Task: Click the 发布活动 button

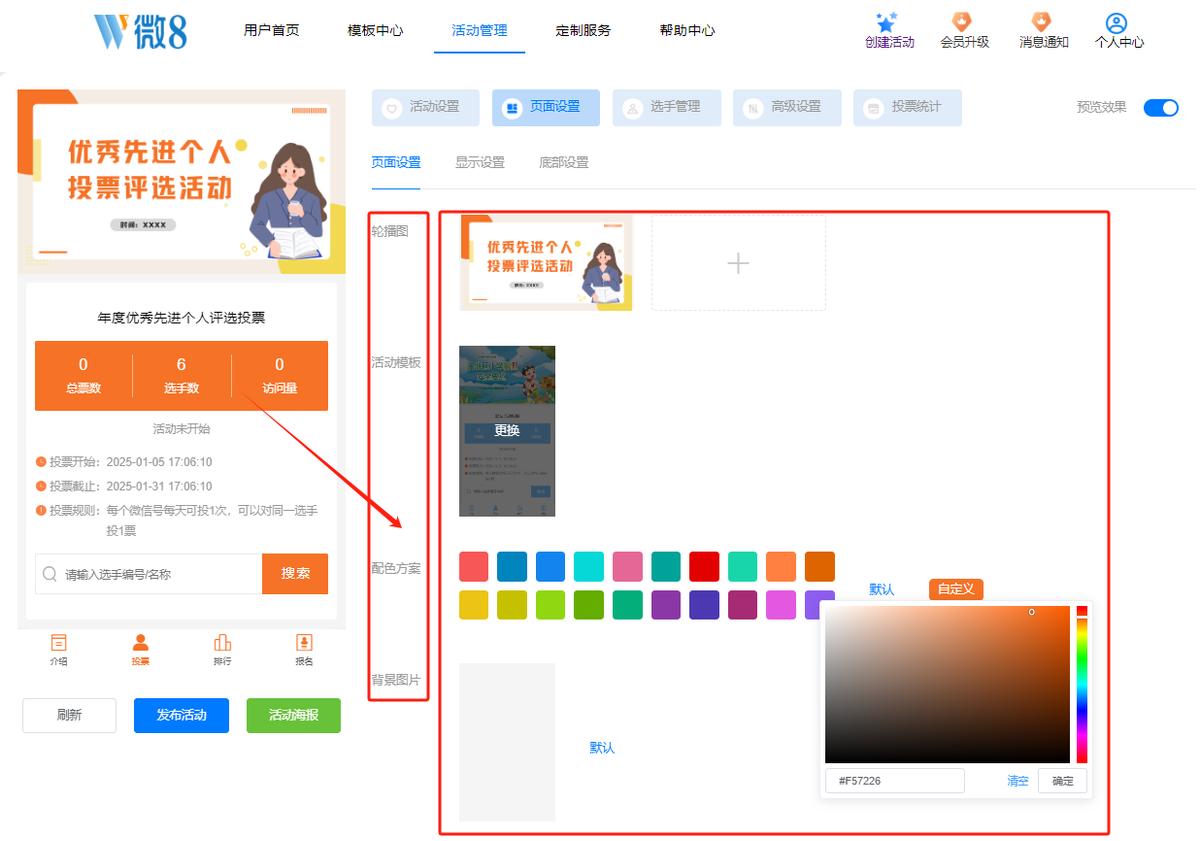Action: (181, 715)
